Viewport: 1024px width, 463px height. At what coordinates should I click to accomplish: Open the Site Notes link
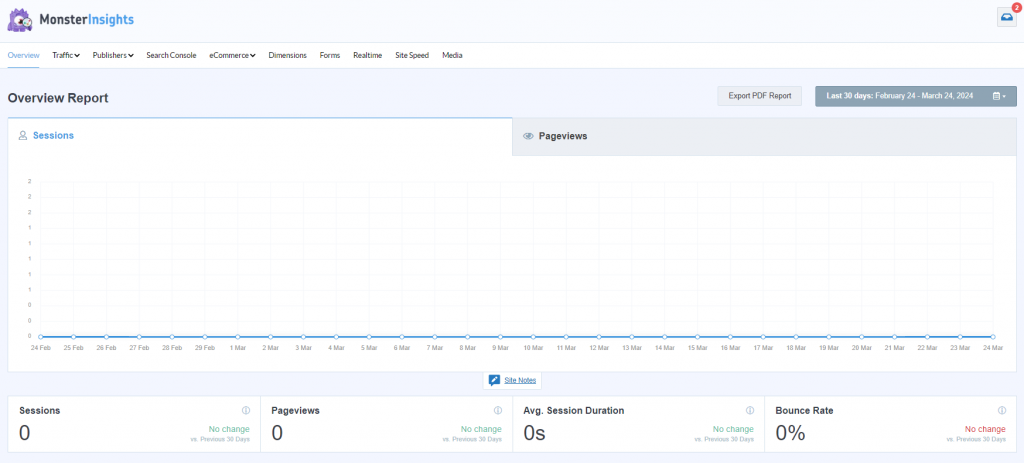519,381
